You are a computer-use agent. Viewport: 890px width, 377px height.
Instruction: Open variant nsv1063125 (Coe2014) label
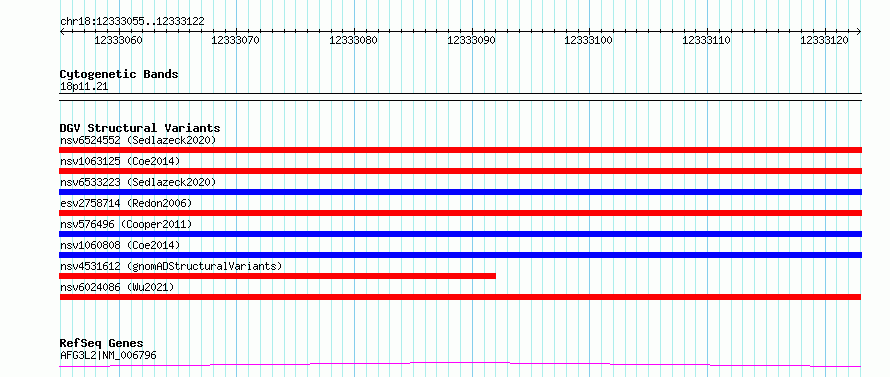(x=120, y=161)
